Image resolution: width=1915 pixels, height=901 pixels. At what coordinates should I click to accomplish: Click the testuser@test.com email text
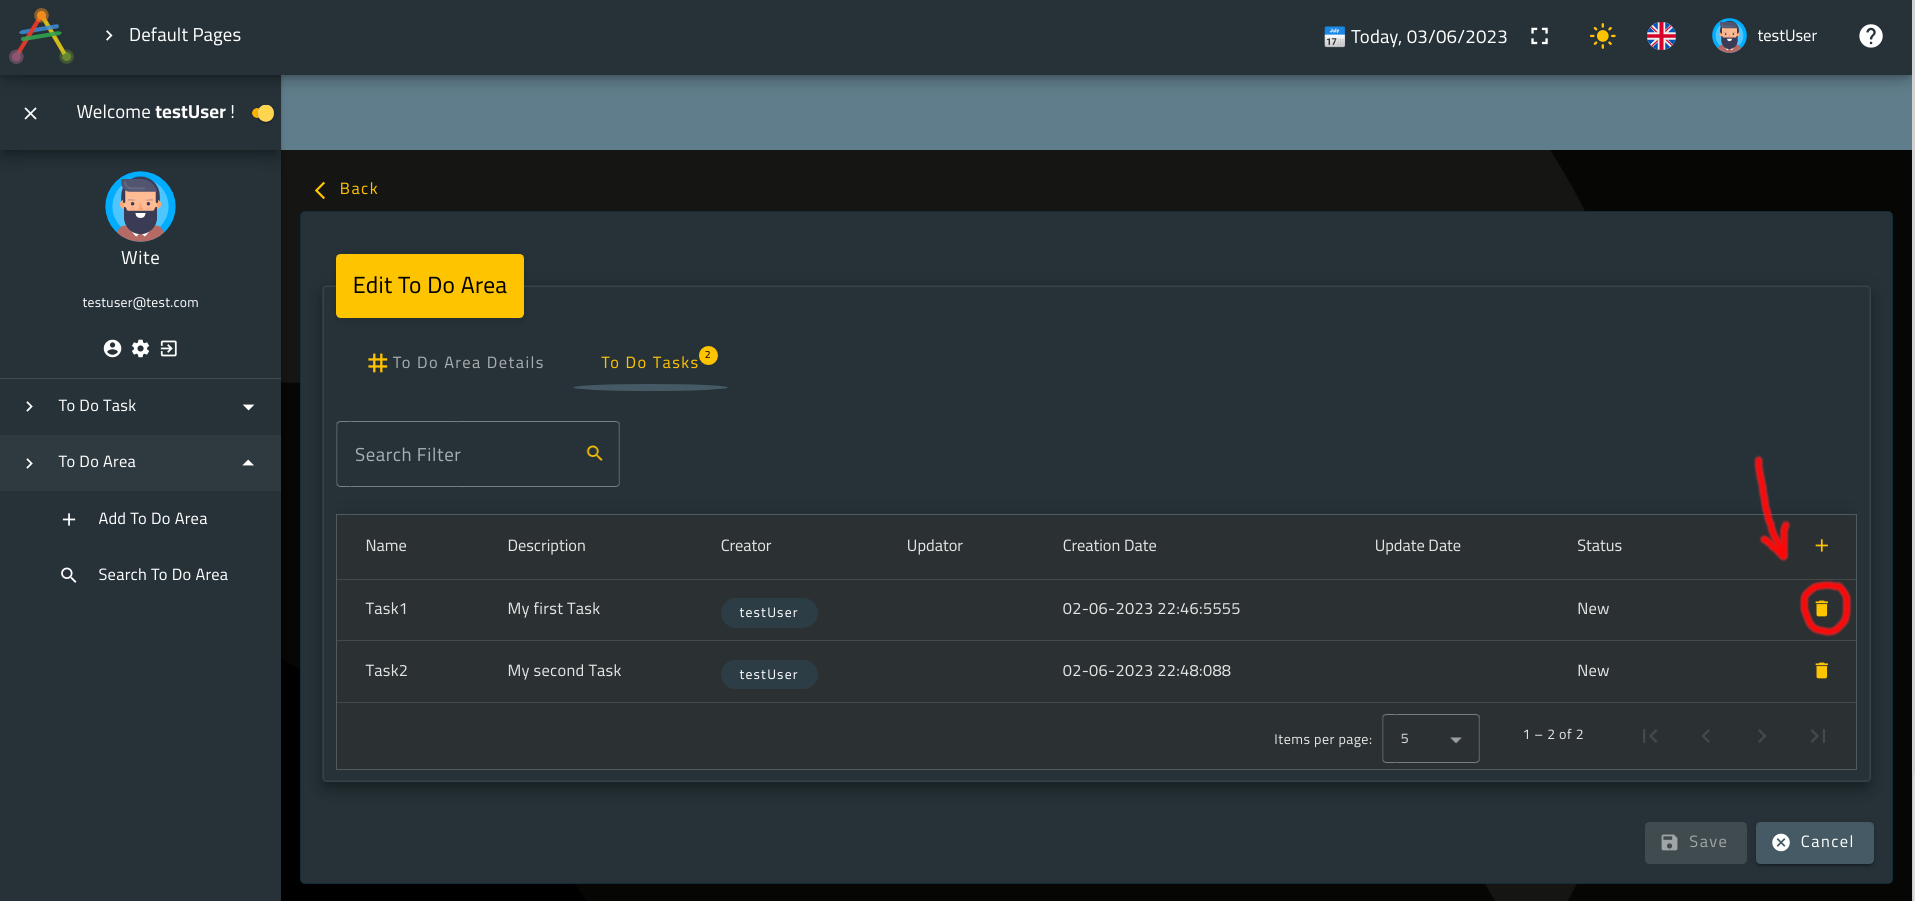140,302
